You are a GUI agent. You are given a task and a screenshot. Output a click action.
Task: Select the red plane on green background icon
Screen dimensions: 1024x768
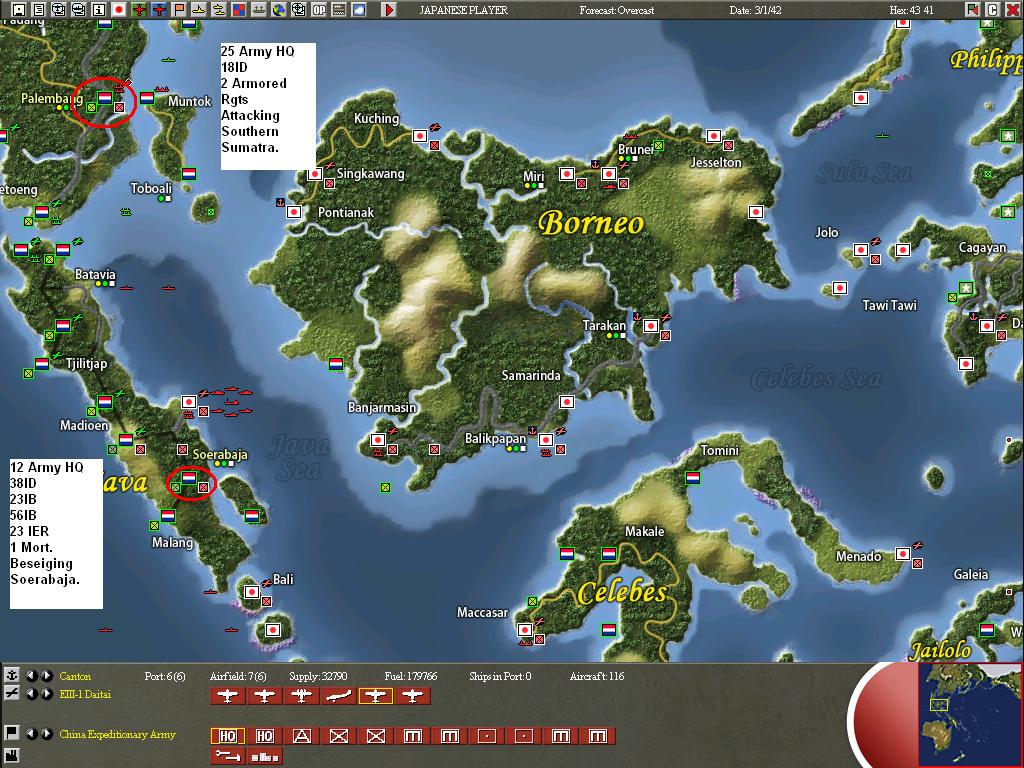pos(138,10)
